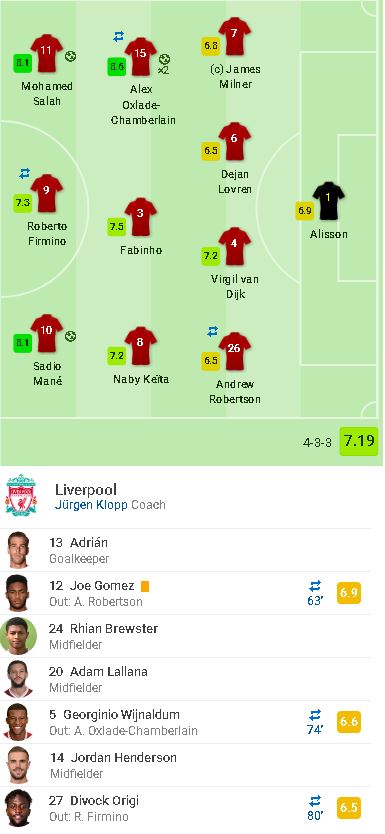Click the 80' substitution icon for Divock Origi
The image size is (385, 834).
coord(315,807)
